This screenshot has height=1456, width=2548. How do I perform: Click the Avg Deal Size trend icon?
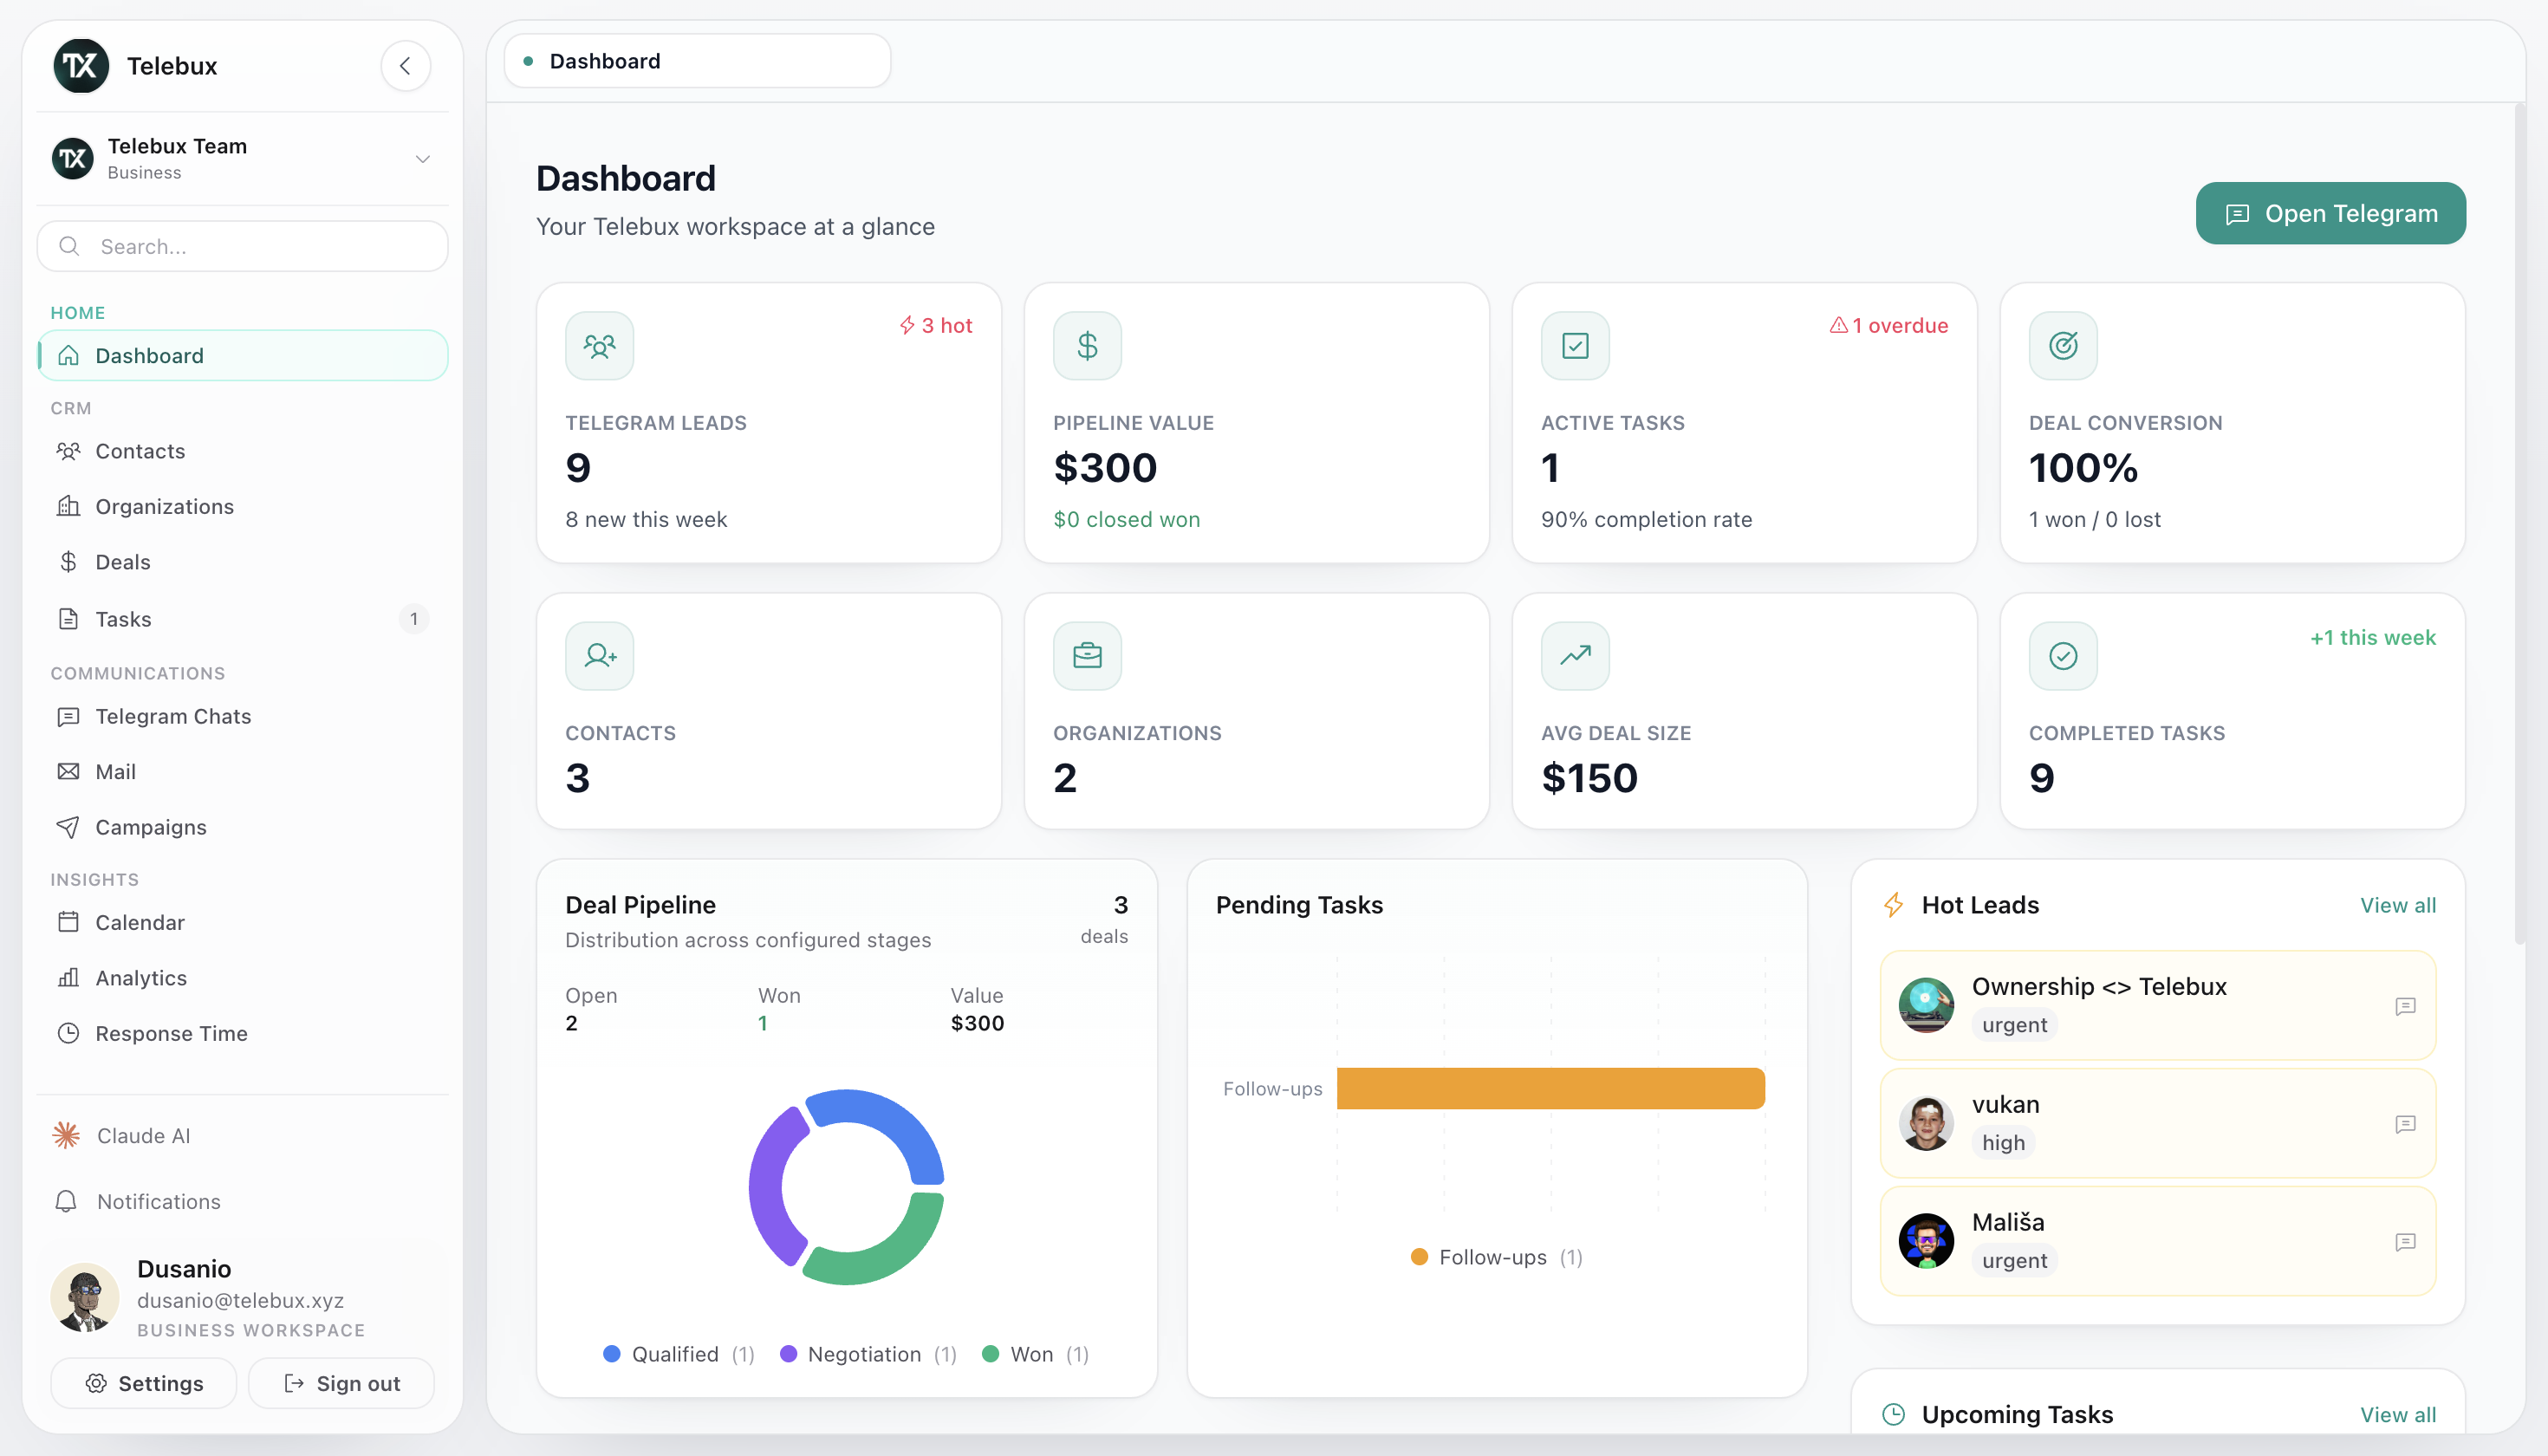(x=1576, y=656)
